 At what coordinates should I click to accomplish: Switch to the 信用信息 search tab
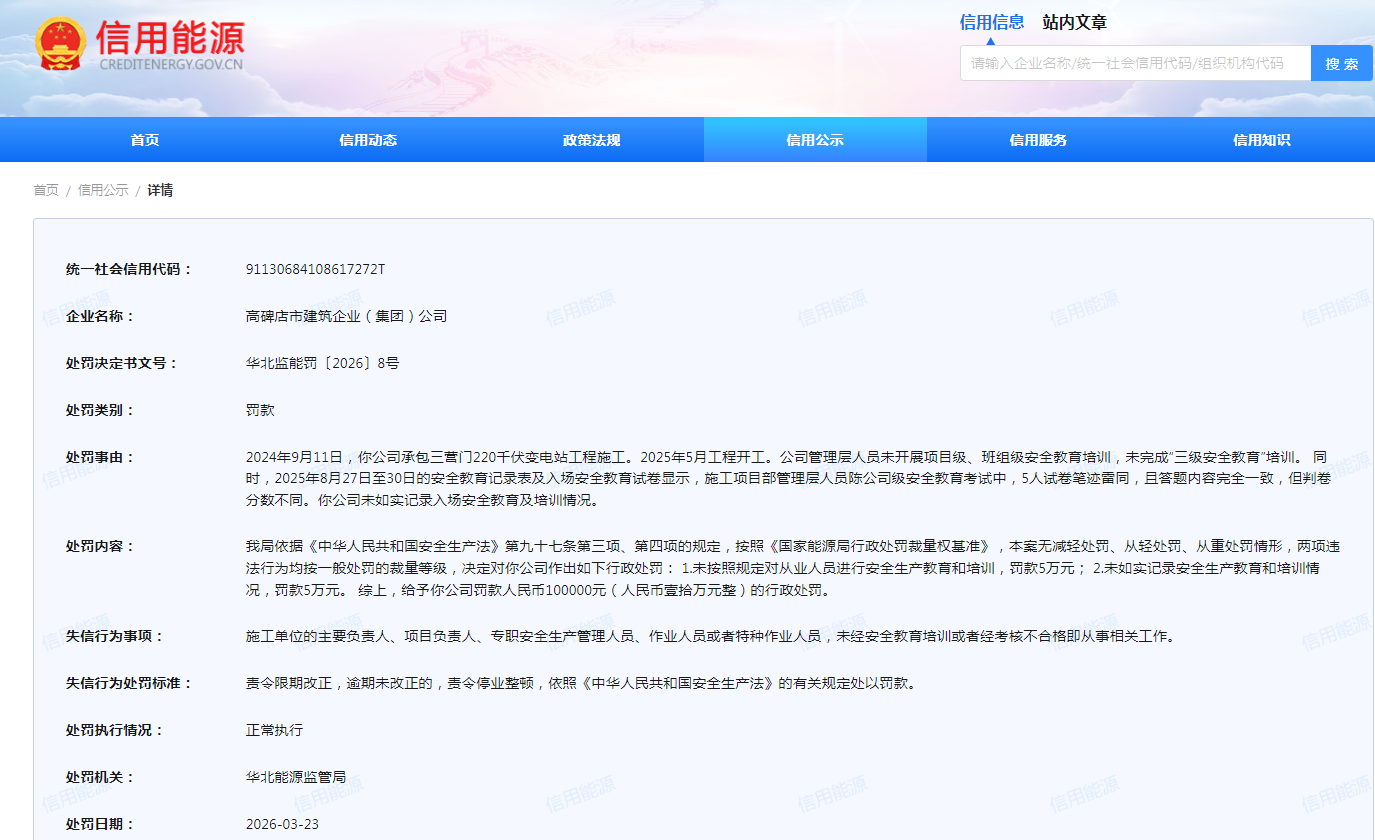991,22
